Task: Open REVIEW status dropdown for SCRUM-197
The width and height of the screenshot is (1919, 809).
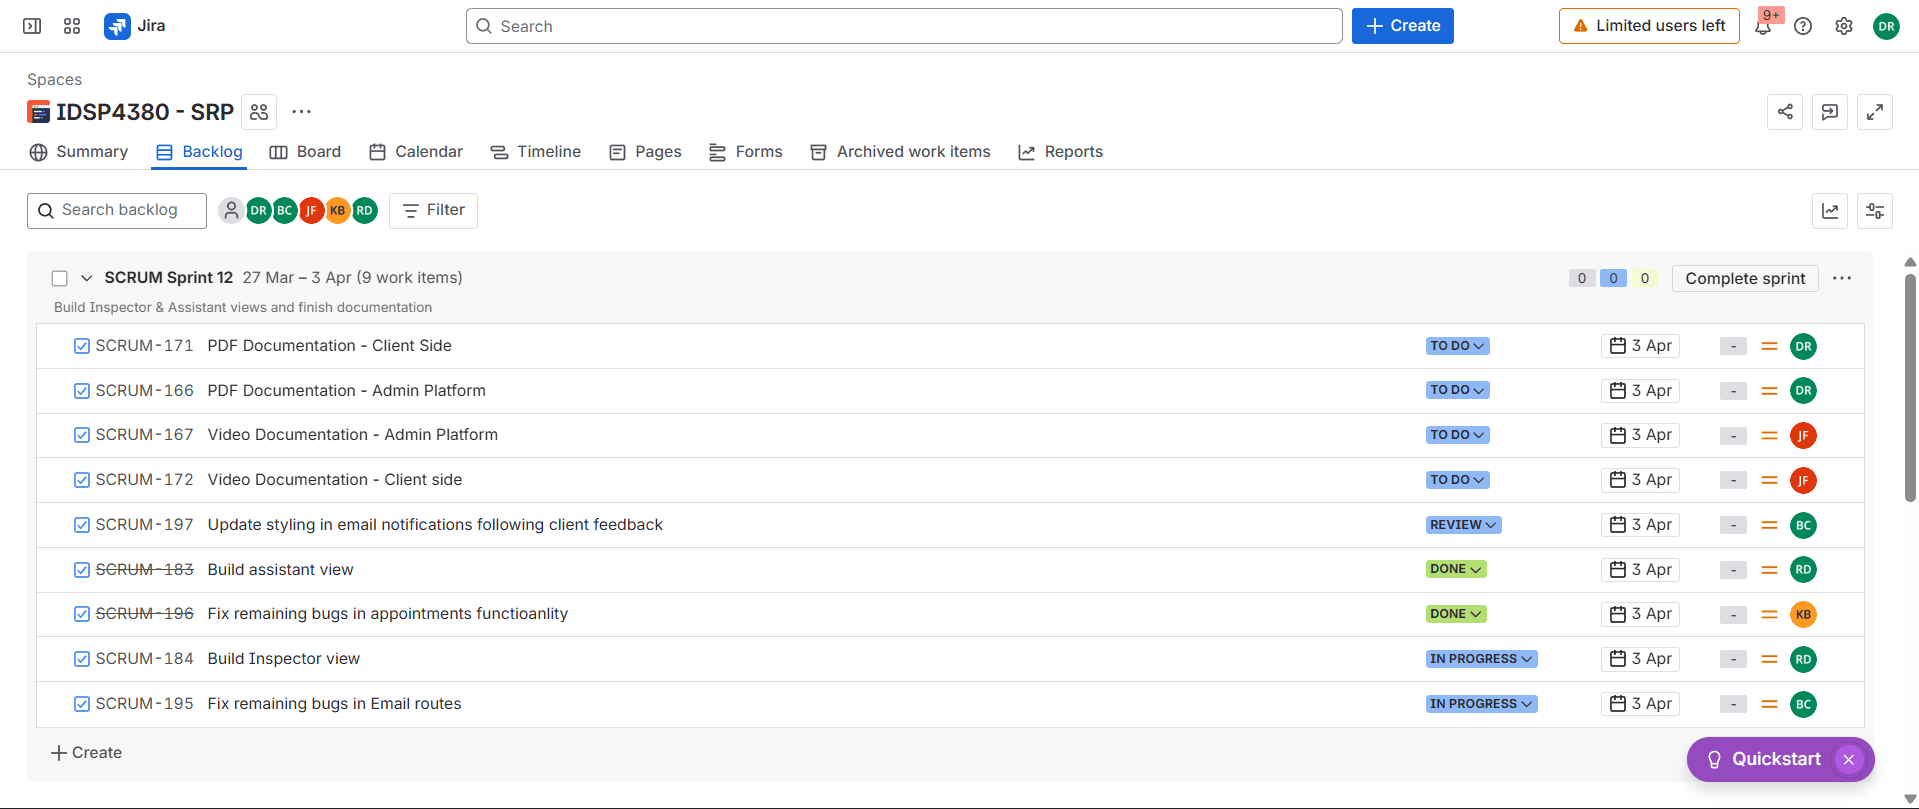Action: [1463, 525]
